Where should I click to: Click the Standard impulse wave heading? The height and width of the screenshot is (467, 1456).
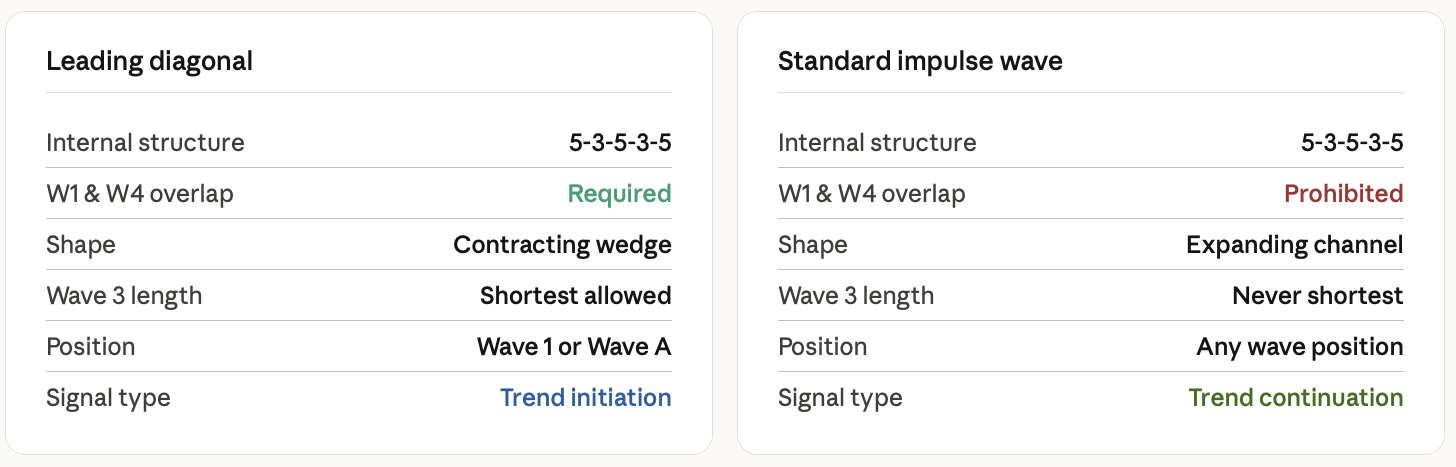click(920, 61)
